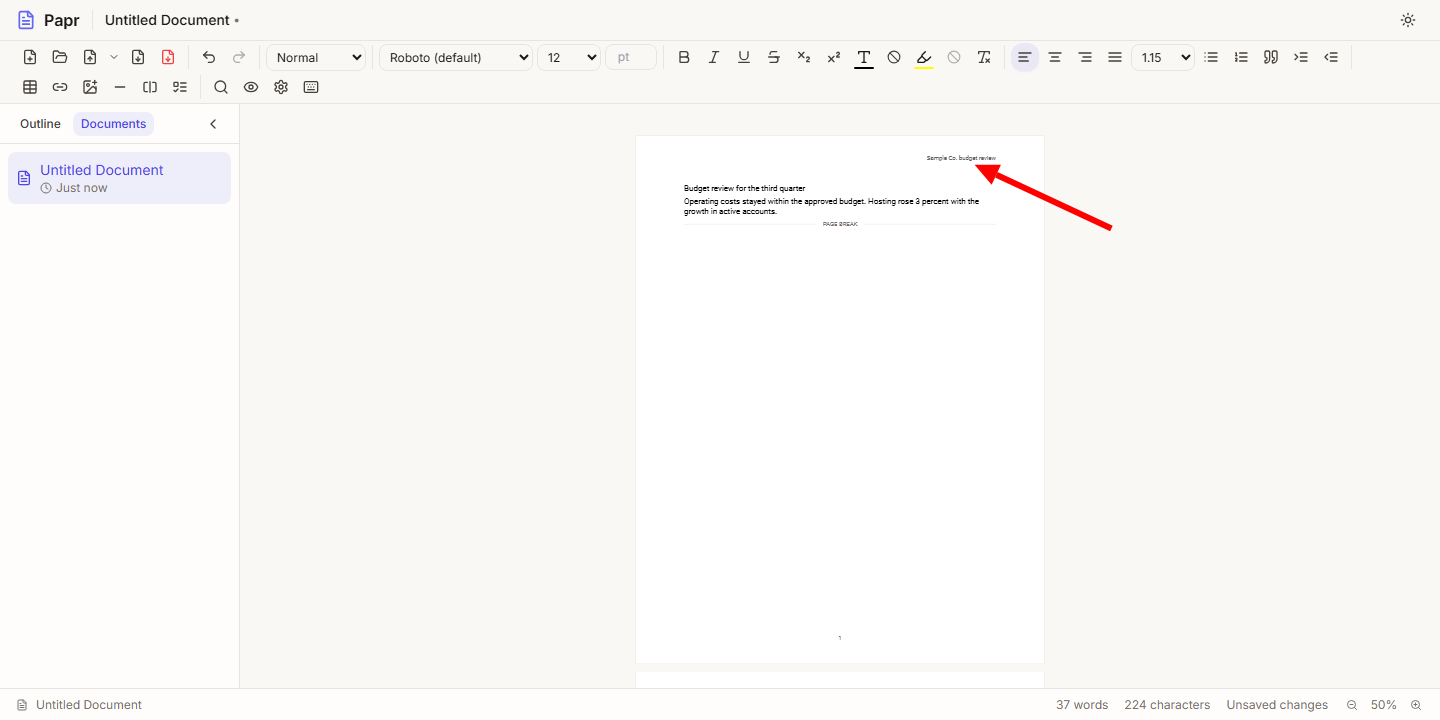The image size is (1440, 720).
Task: Click the export document download icon
Action: point(138,57)
